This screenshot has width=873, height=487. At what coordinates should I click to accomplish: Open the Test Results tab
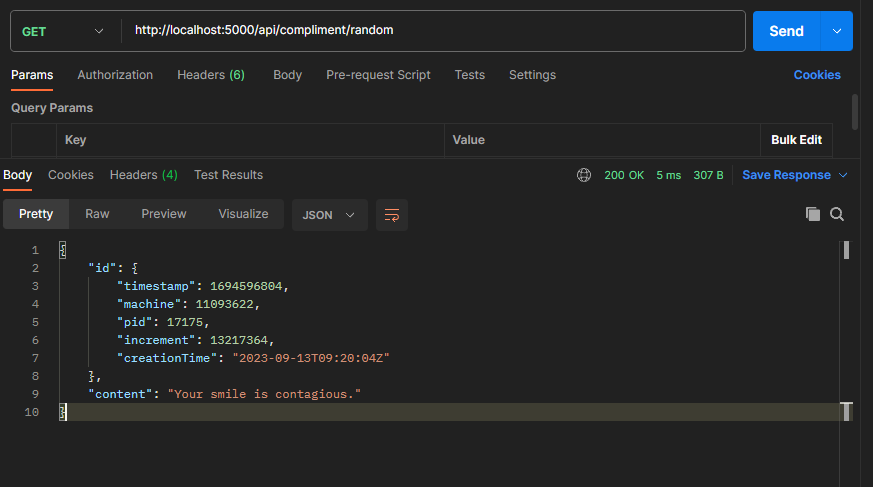228,175
